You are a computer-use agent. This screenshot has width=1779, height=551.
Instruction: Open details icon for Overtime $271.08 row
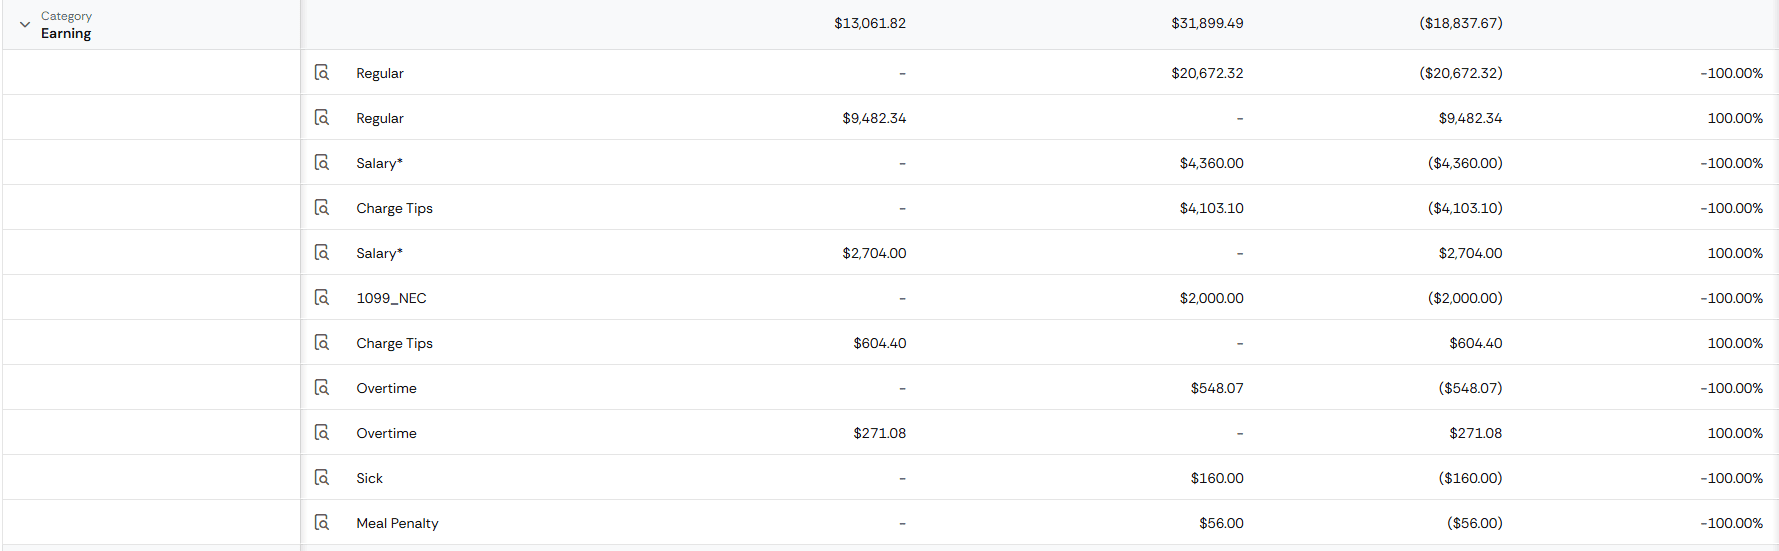coord(322,432)
